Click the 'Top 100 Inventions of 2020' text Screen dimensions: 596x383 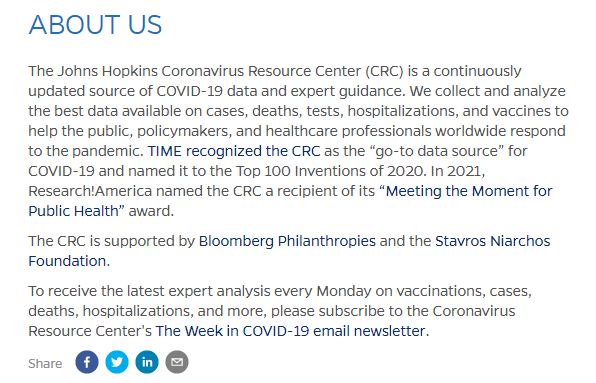tap(329, 171)
